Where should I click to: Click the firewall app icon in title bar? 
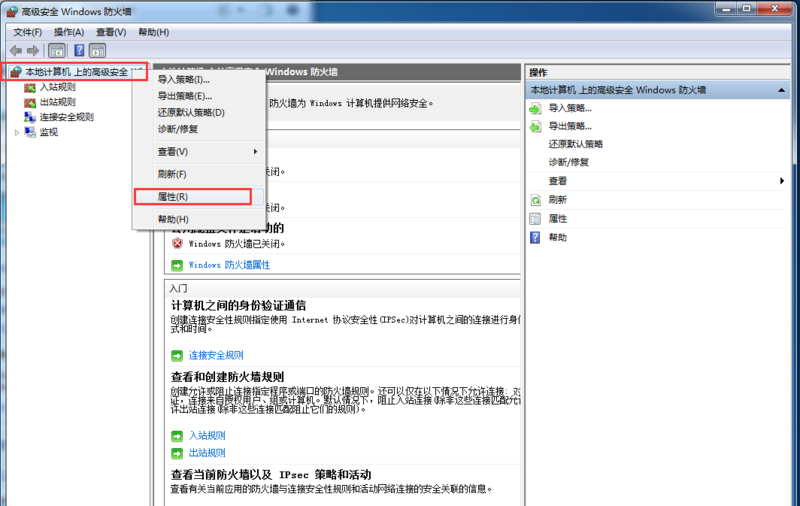click(12, 11)
